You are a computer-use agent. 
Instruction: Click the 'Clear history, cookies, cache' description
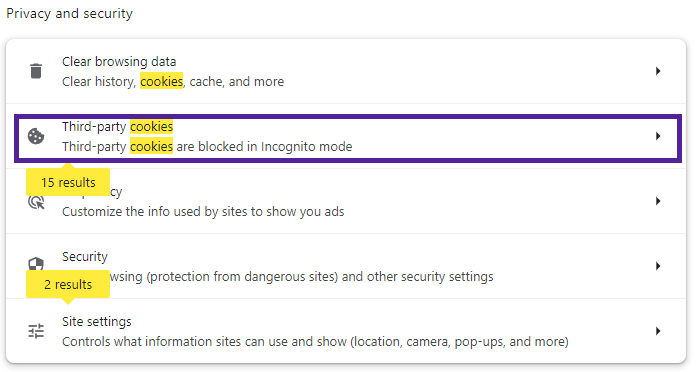(x=173, y=82)
